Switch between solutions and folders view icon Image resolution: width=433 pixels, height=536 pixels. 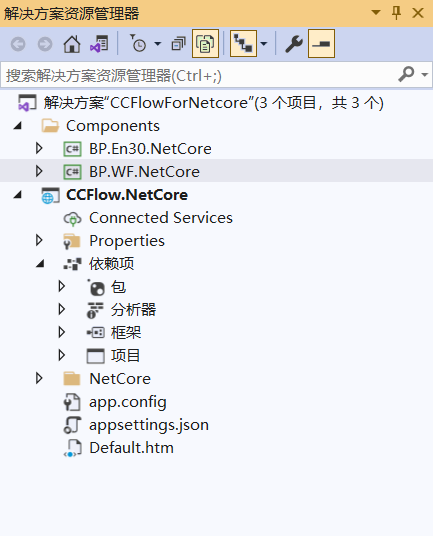point(99,44)
